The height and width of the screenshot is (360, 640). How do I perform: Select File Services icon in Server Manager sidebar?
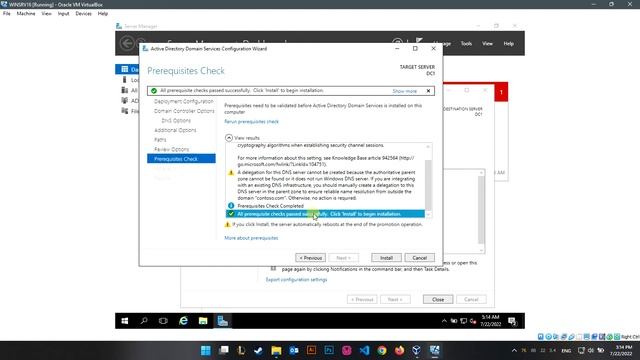click(124, 111)
